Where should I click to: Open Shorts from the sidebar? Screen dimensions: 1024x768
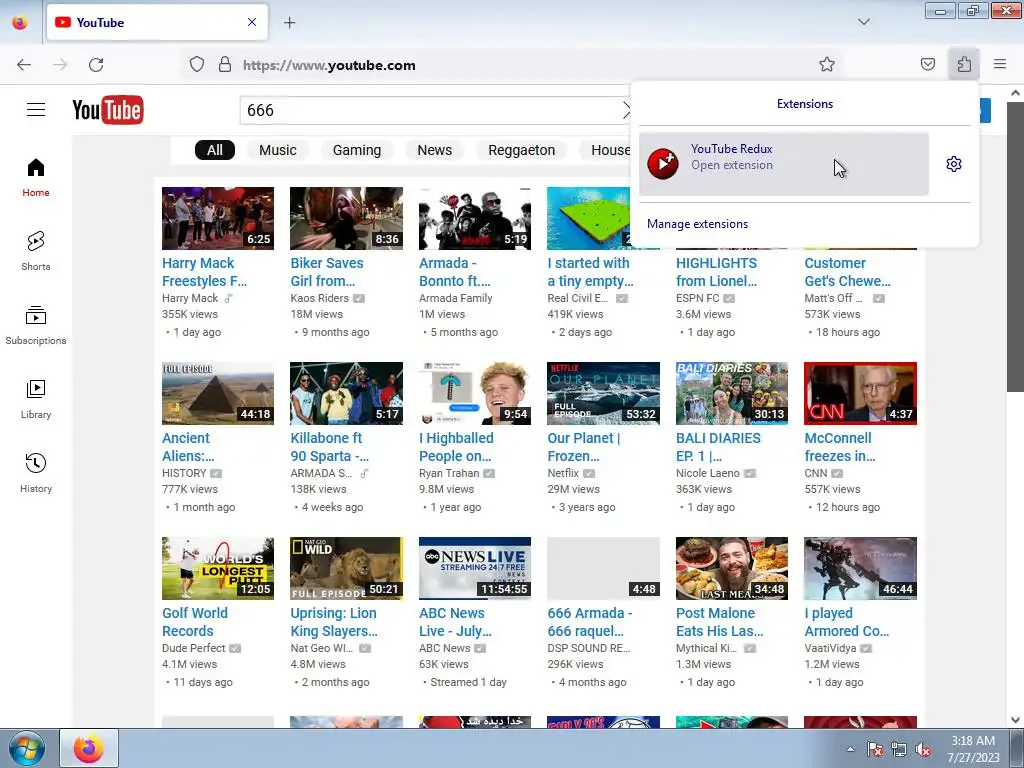click(36, 251)
